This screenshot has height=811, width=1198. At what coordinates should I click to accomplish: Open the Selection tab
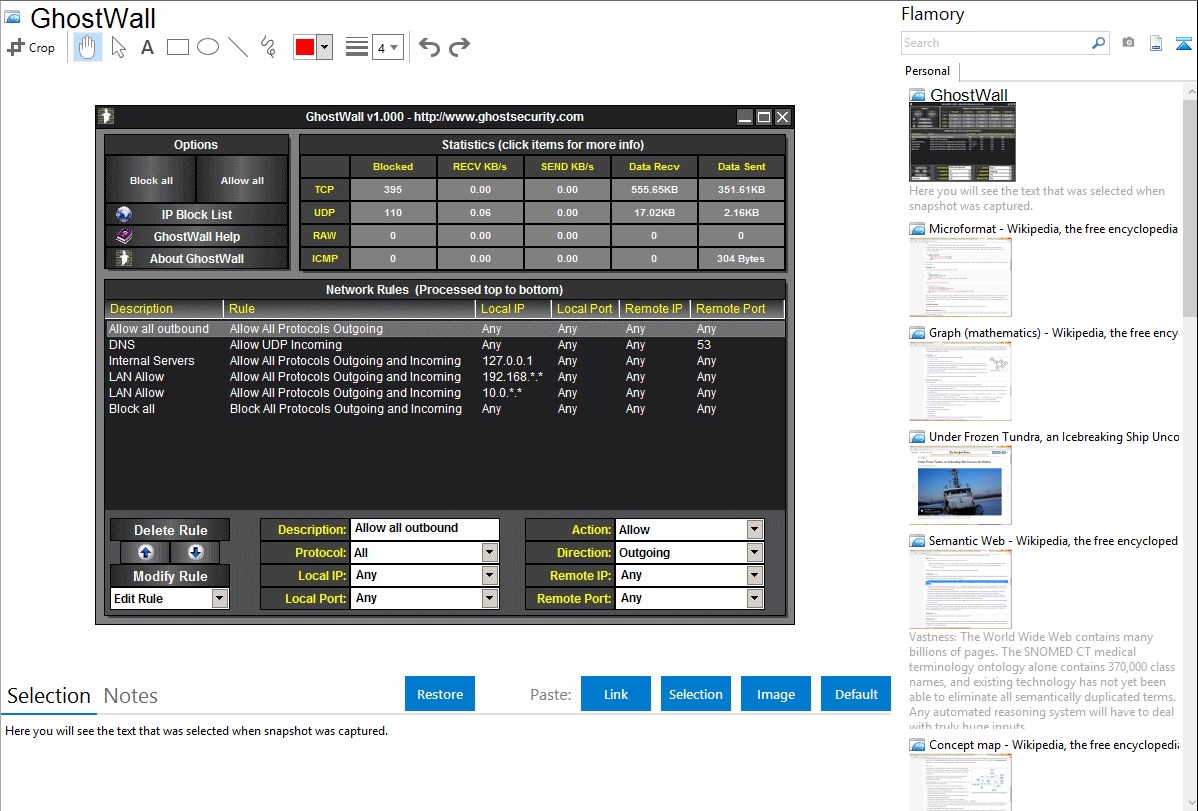click(49, 696)
